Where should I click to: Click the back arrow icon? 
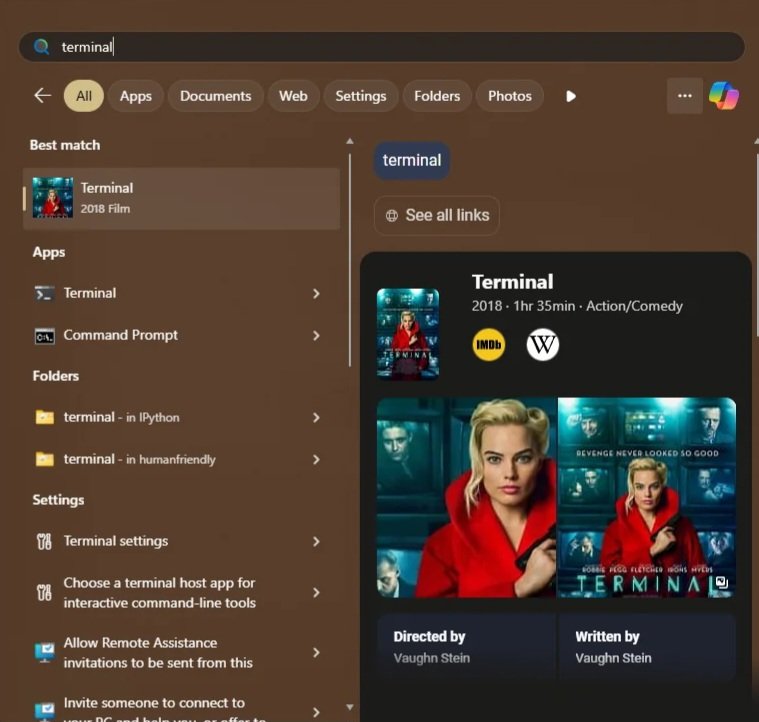[42, 96]
